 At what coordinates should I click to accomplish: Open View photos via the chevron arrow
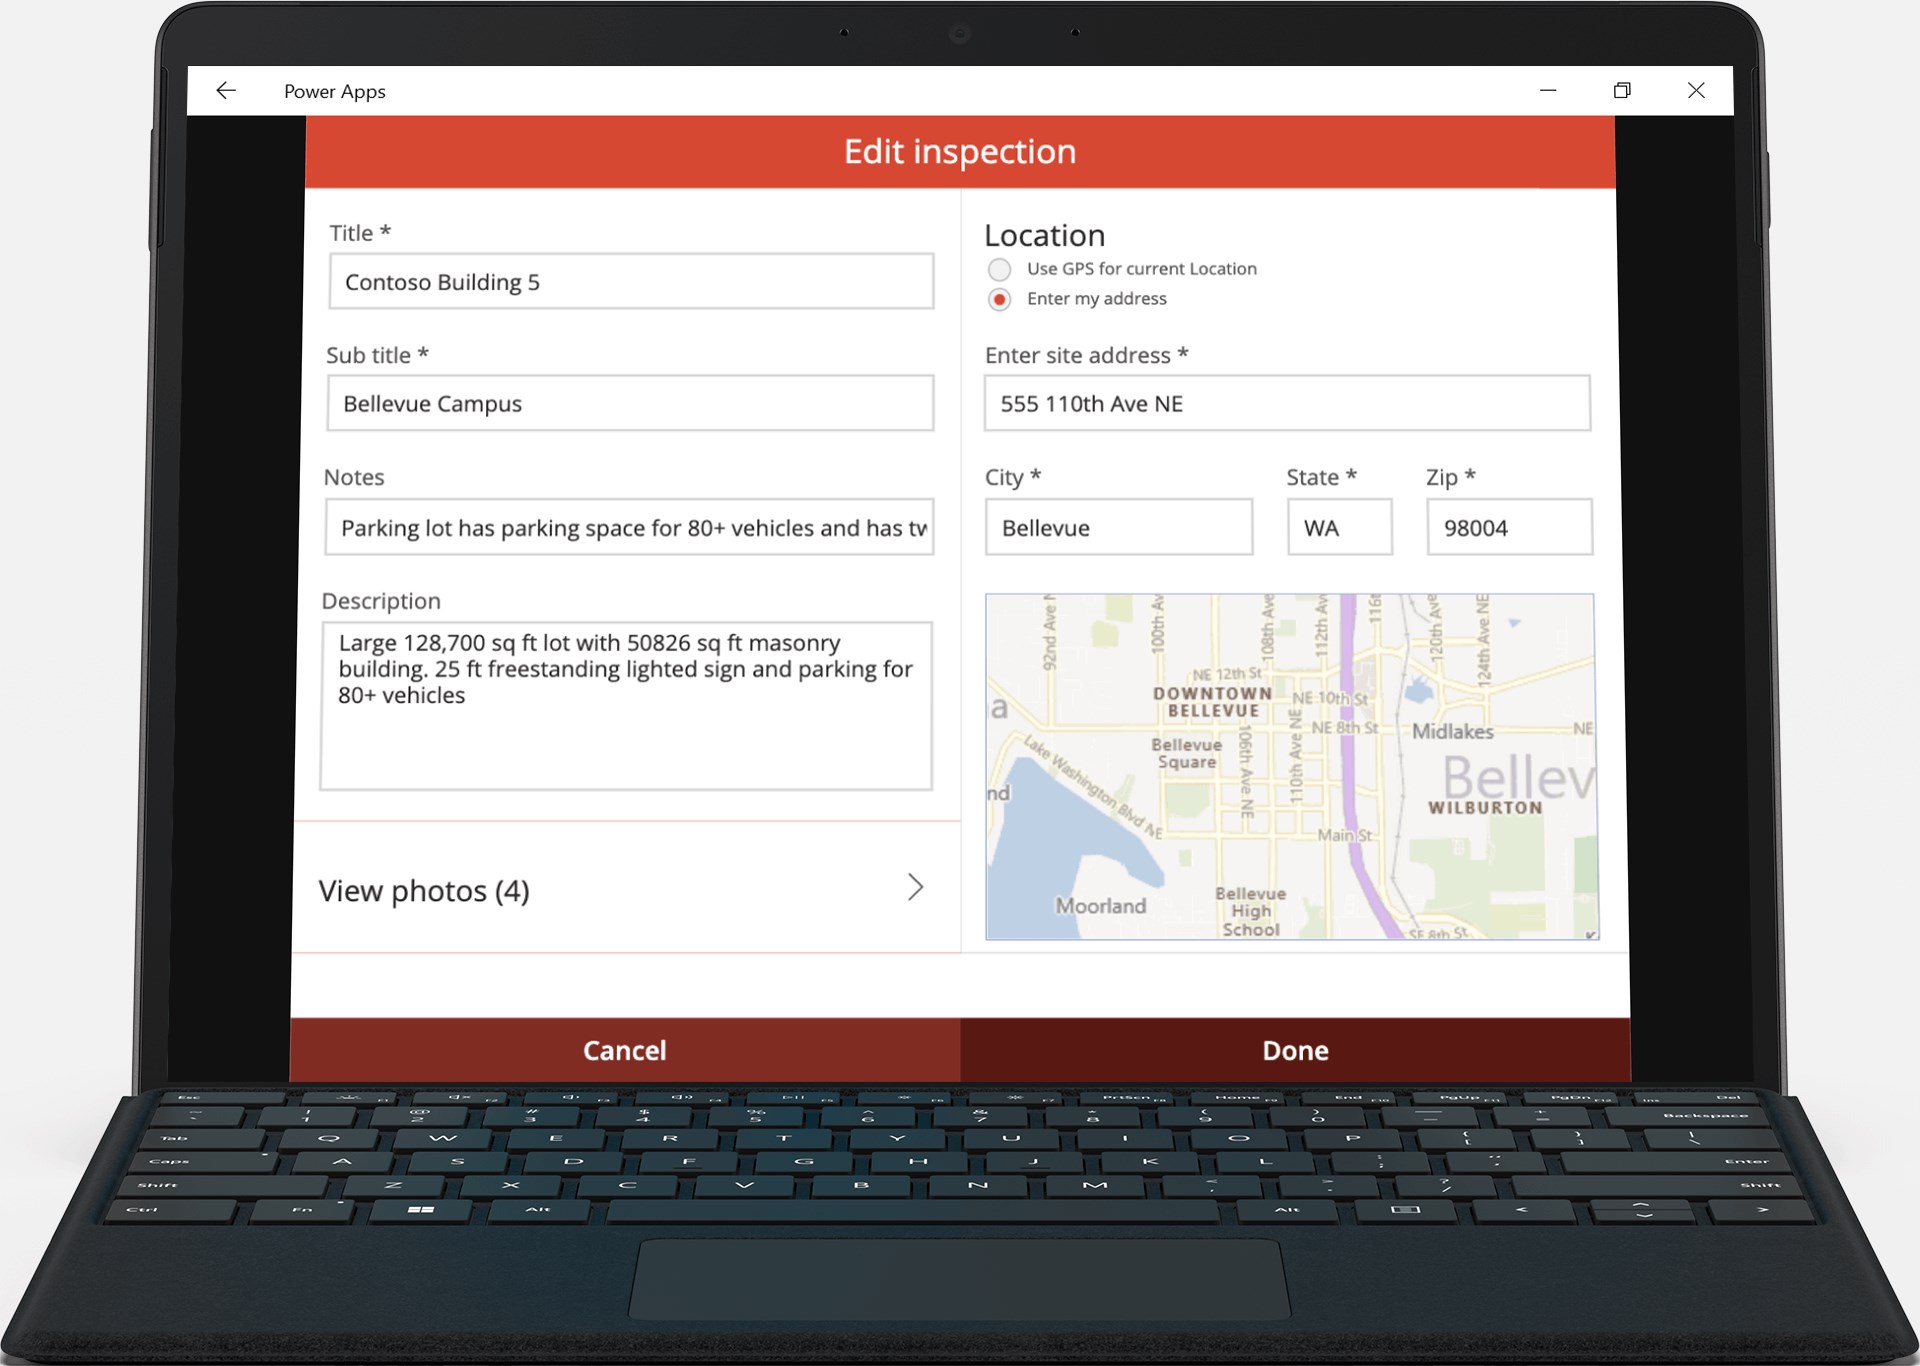click(915, 888)
